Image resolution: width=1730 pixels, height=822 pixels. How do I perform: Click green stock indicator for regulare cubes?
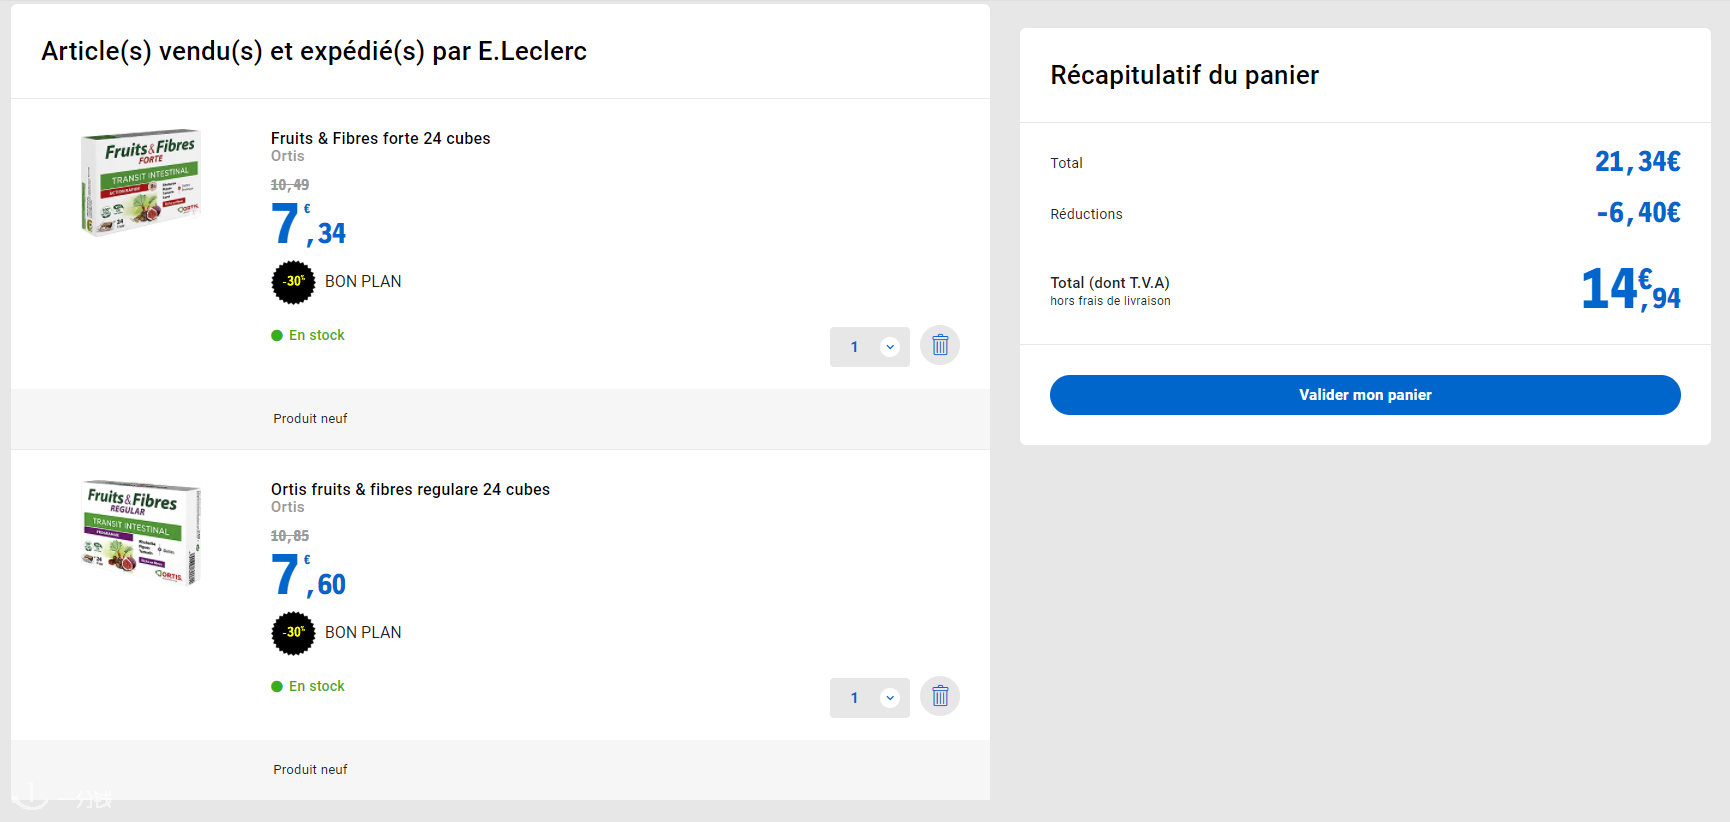click(x=277, y=687)
